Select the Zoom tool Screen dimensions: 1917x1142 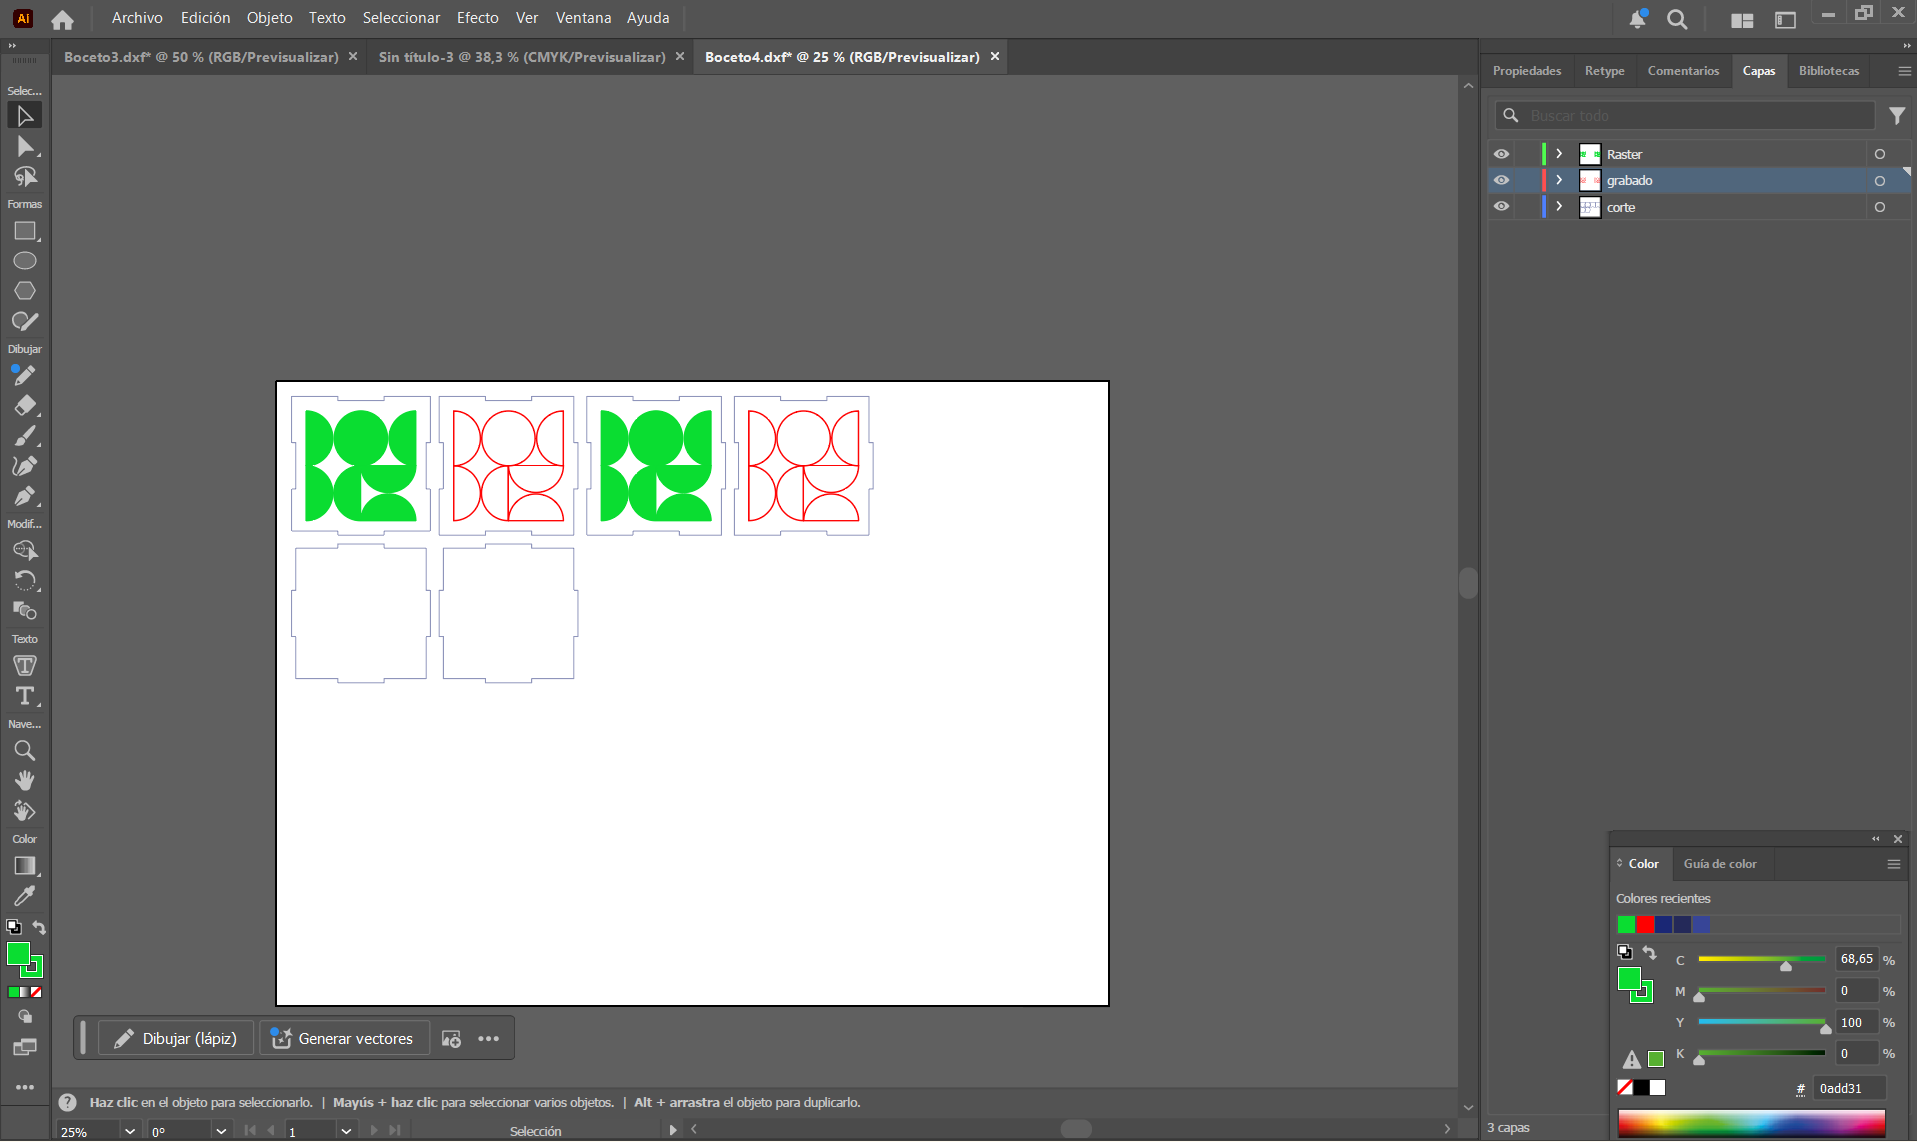(x=24, y=751)
